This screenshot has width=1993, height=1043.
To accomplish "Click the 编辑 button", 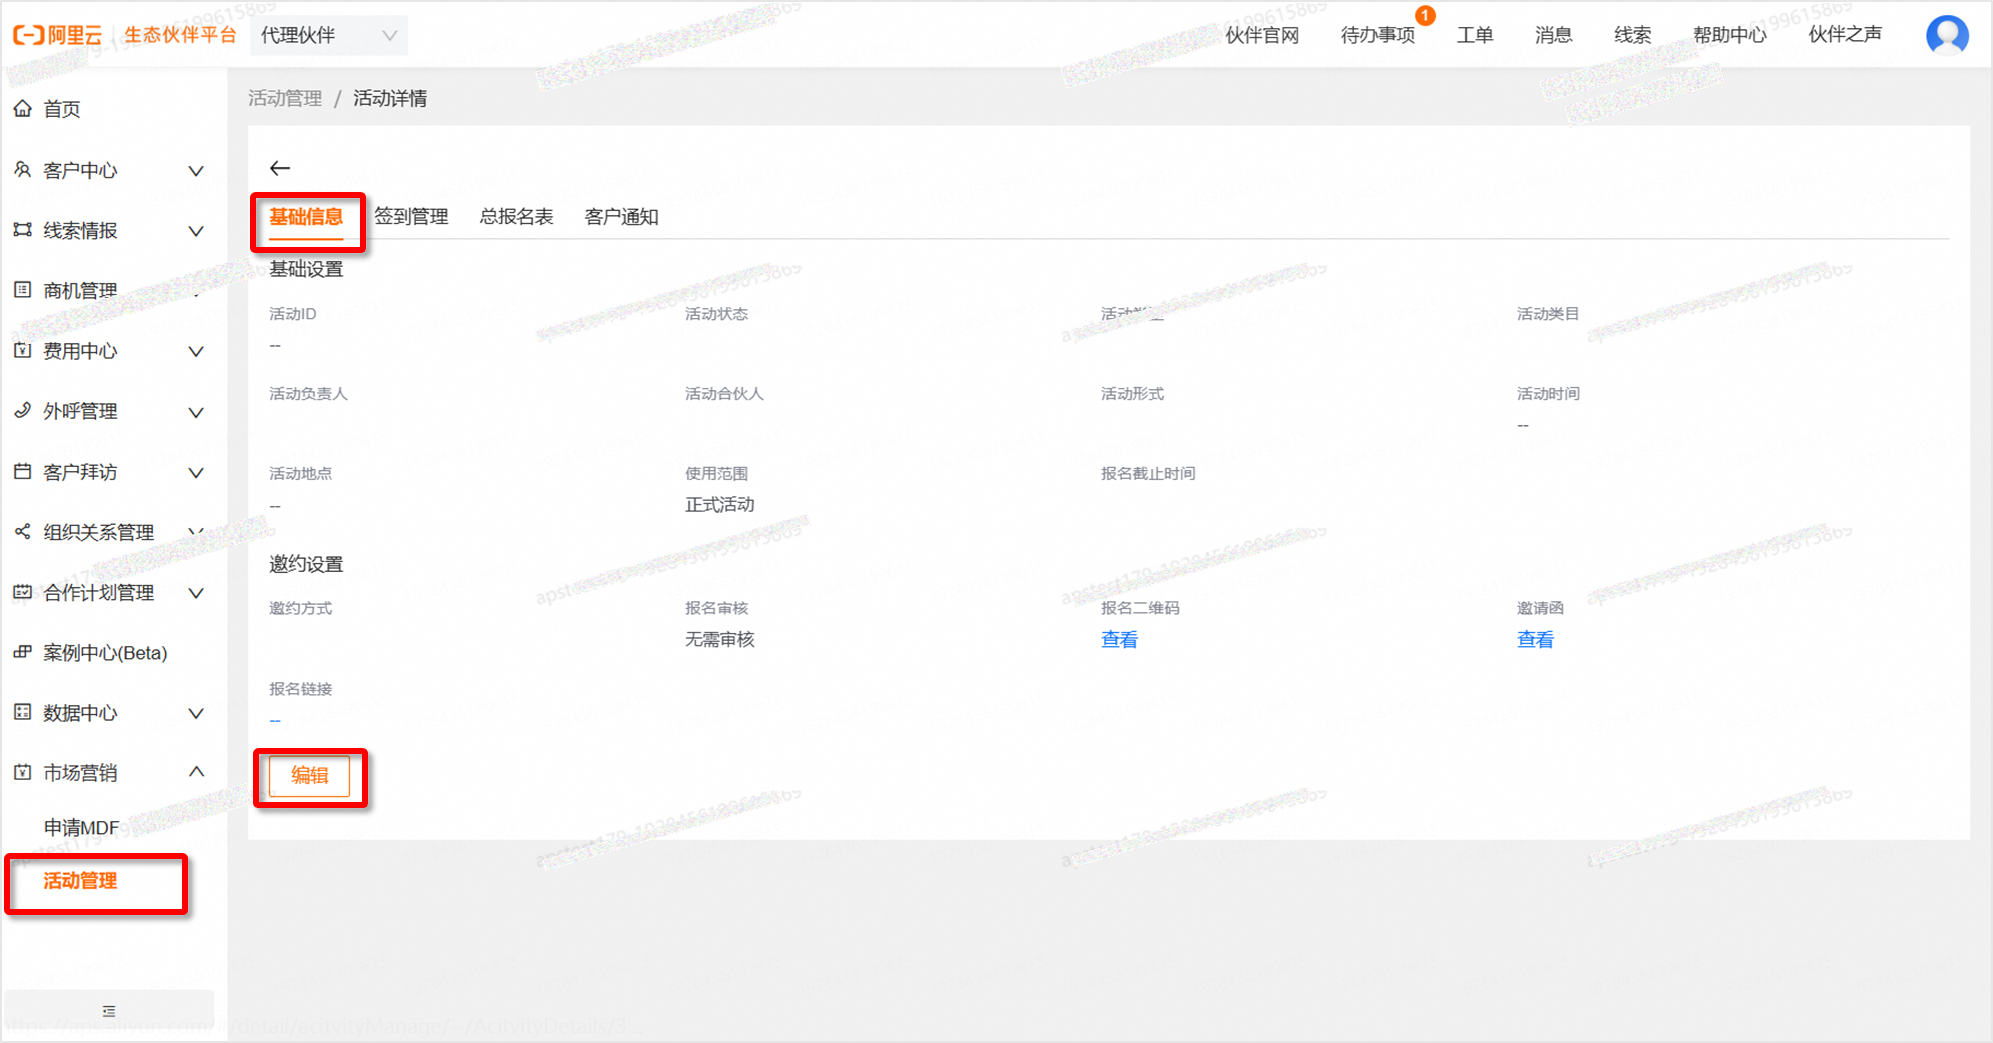I will pyautogui.click(x=309, y=776).
